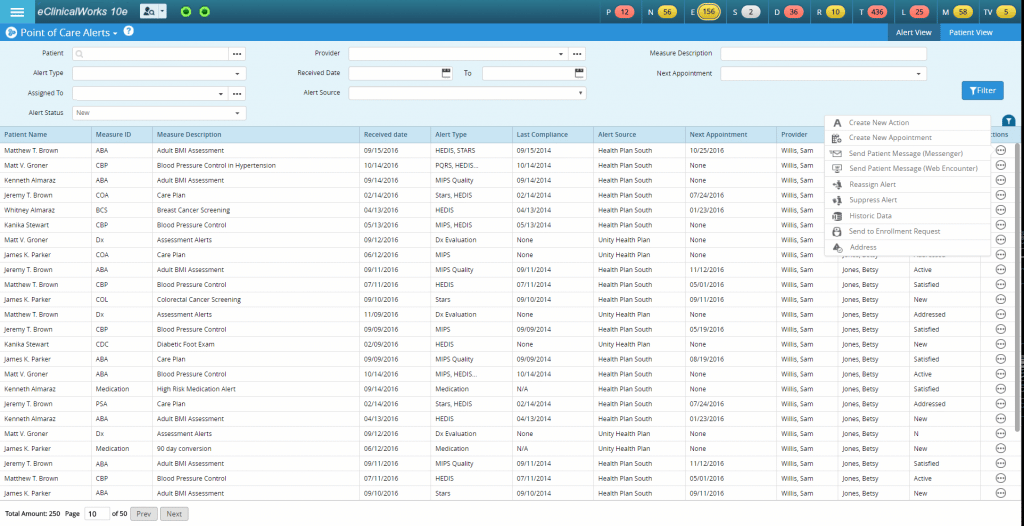
Task: Open actions for High Risk Medication Alert row
Action: [1000, 389]
